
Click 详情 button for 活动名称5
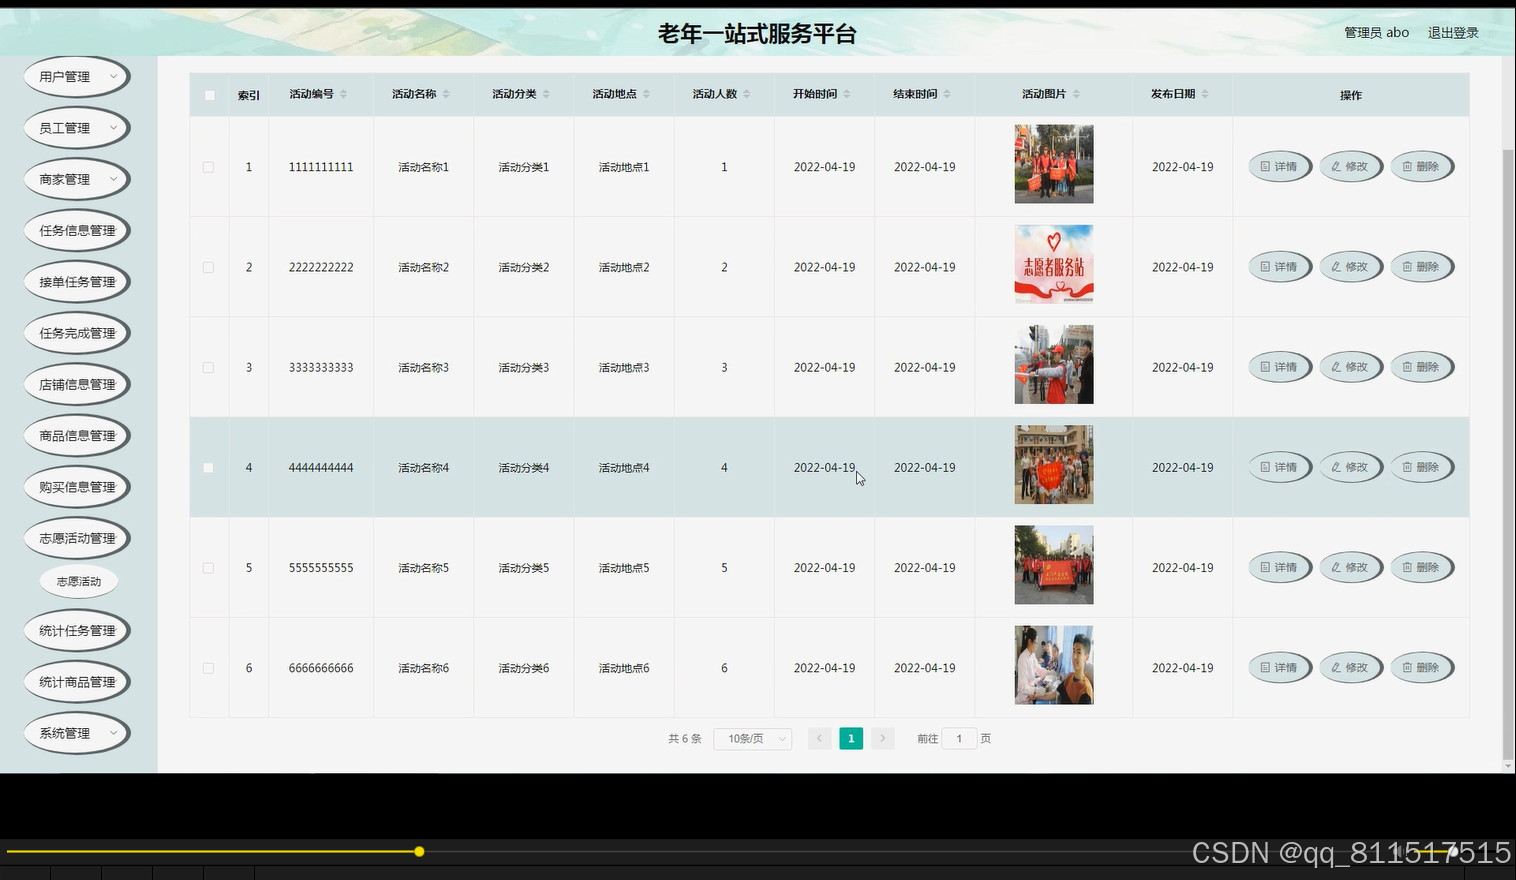(x=1279, y=567)
